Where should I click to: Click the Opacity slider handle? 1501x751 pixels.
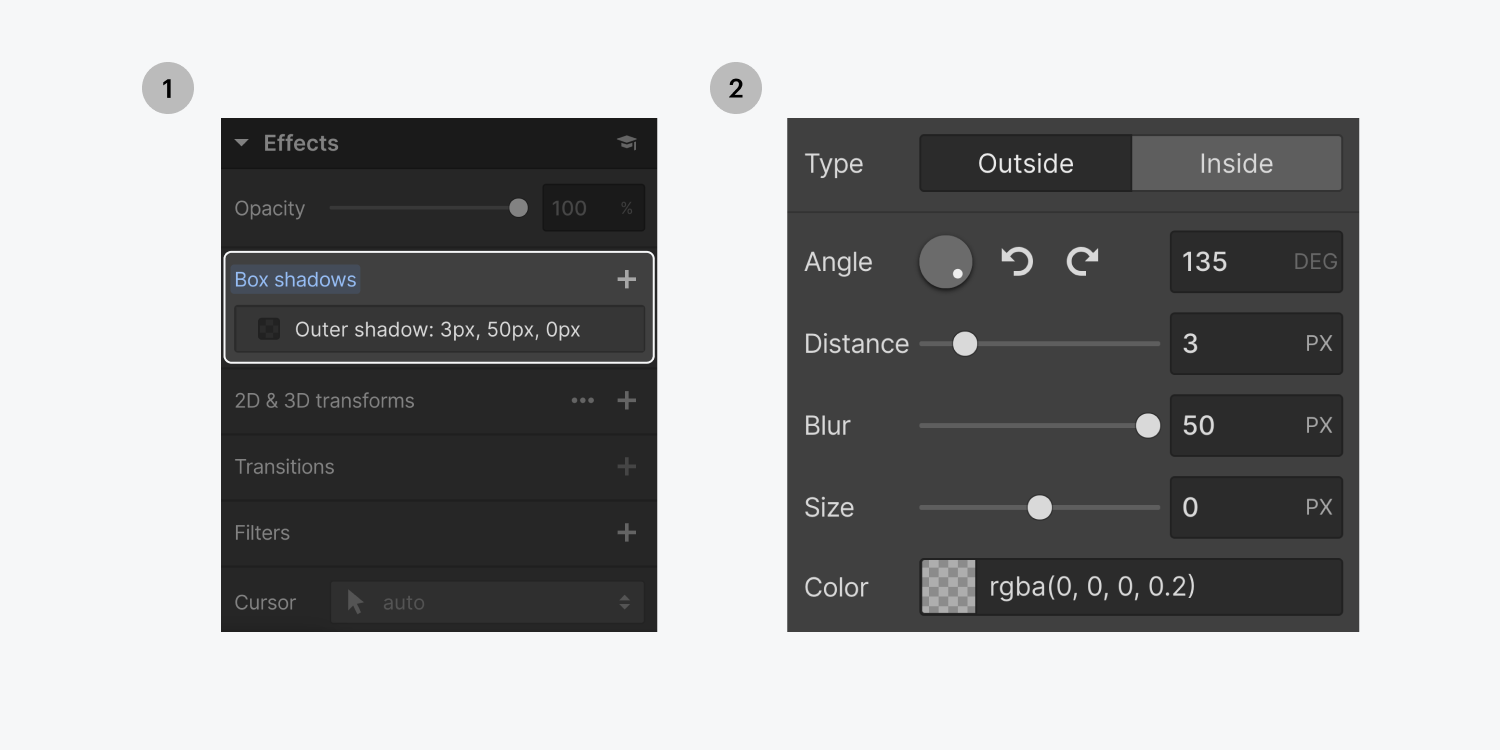pyautogui.click(x=518, y=208)
